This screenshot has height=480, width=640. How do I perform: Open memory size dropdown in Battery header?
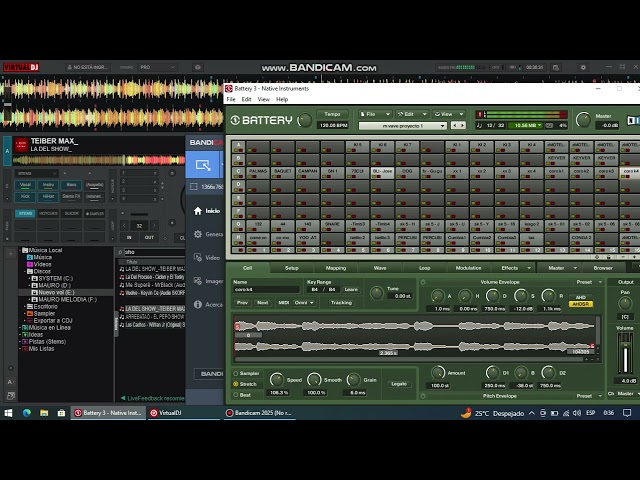pos(525,125)
